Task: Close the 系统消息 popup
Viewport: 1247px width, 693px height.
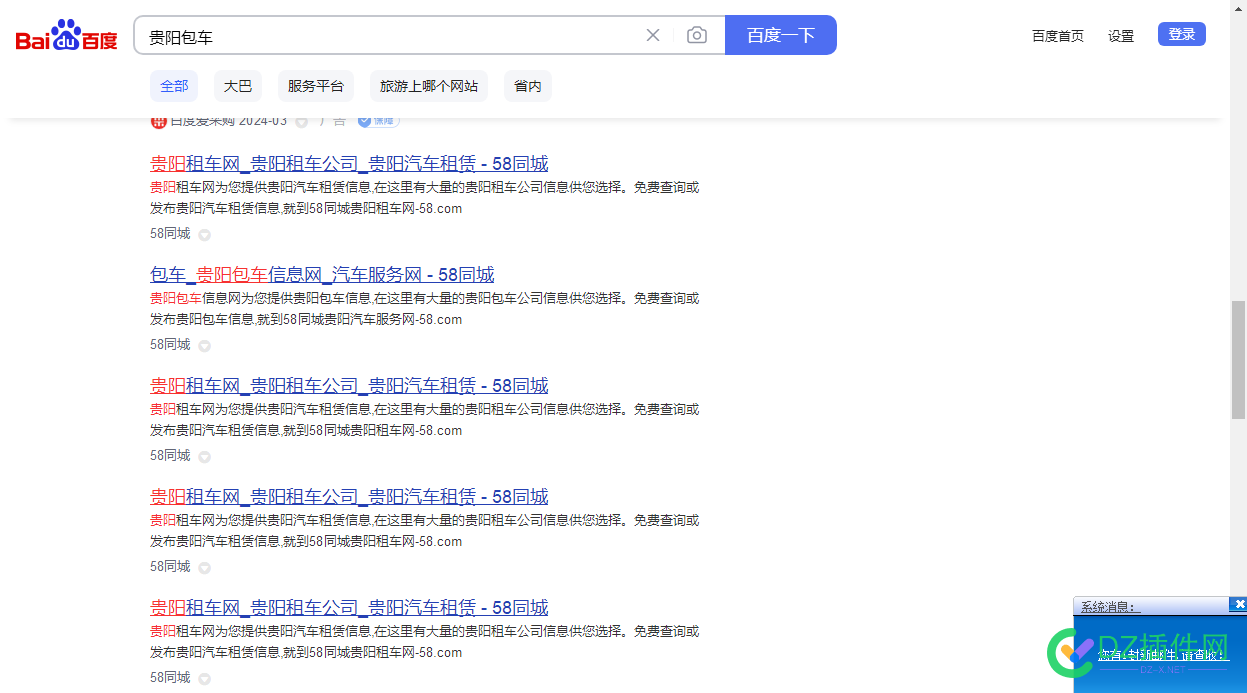Action: 1239,604
